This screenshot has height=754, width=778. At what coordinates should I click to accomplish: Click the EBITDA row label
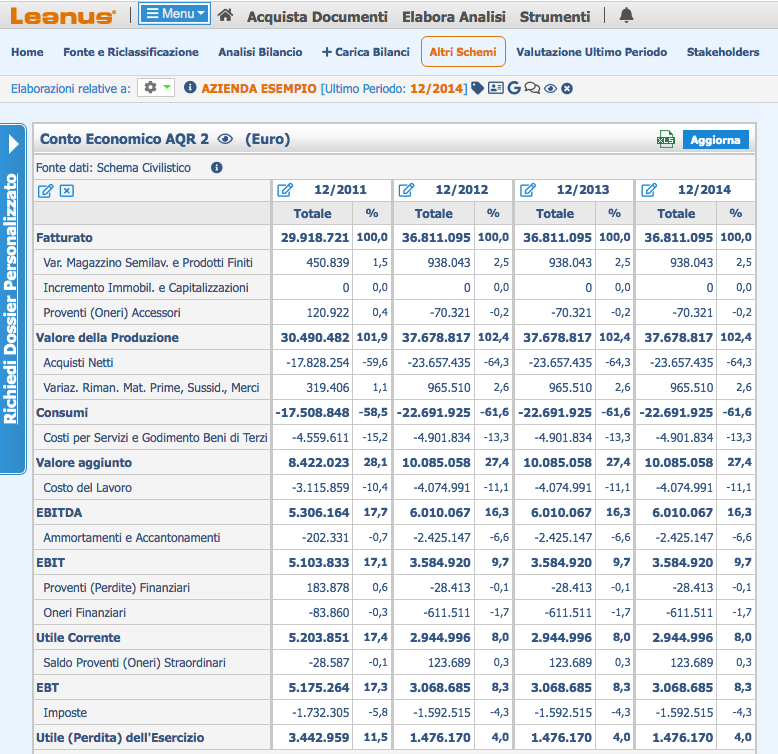point(59,512)
